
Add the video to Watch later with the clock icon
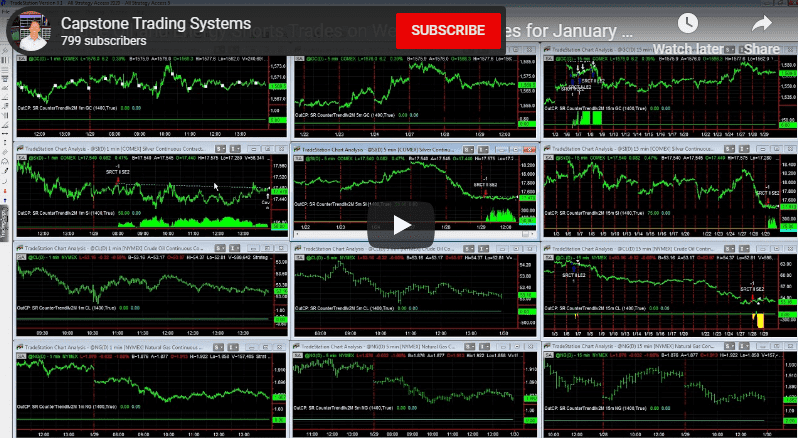[x=688, y=23]
